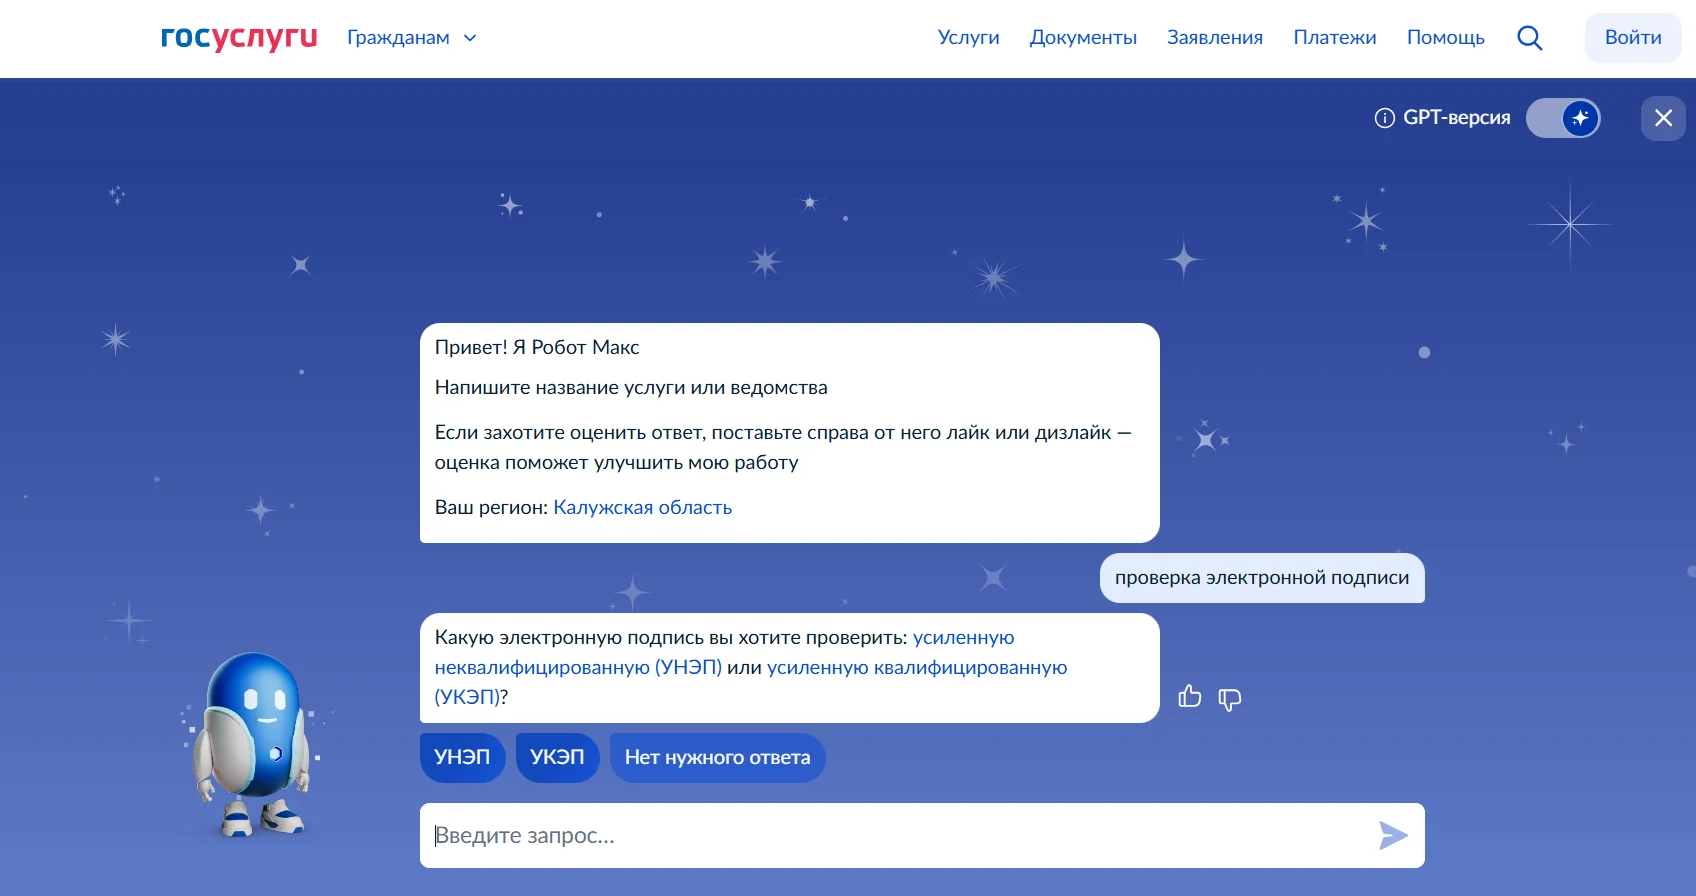Screen dimensions: 1696x896
Task: Open the Платежи section
Action: point(1334,38)
